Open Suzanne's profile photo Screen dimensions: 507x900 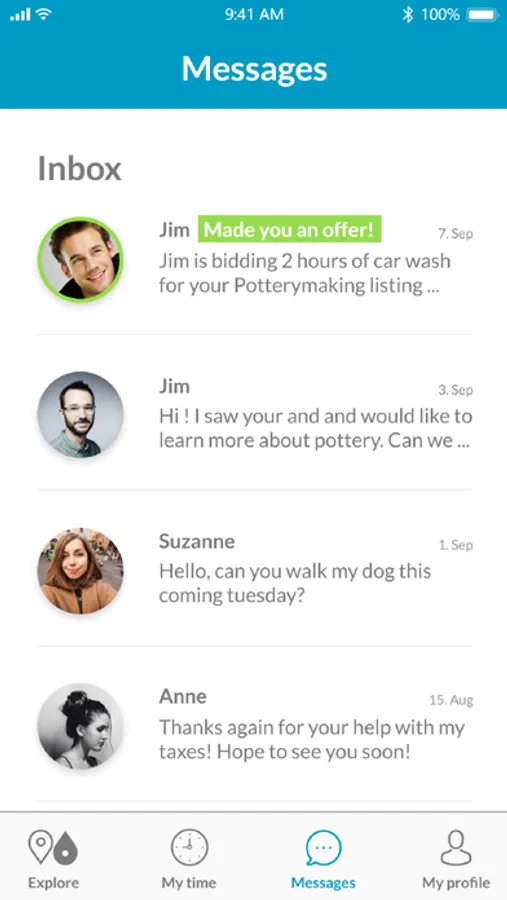point(80,571)
